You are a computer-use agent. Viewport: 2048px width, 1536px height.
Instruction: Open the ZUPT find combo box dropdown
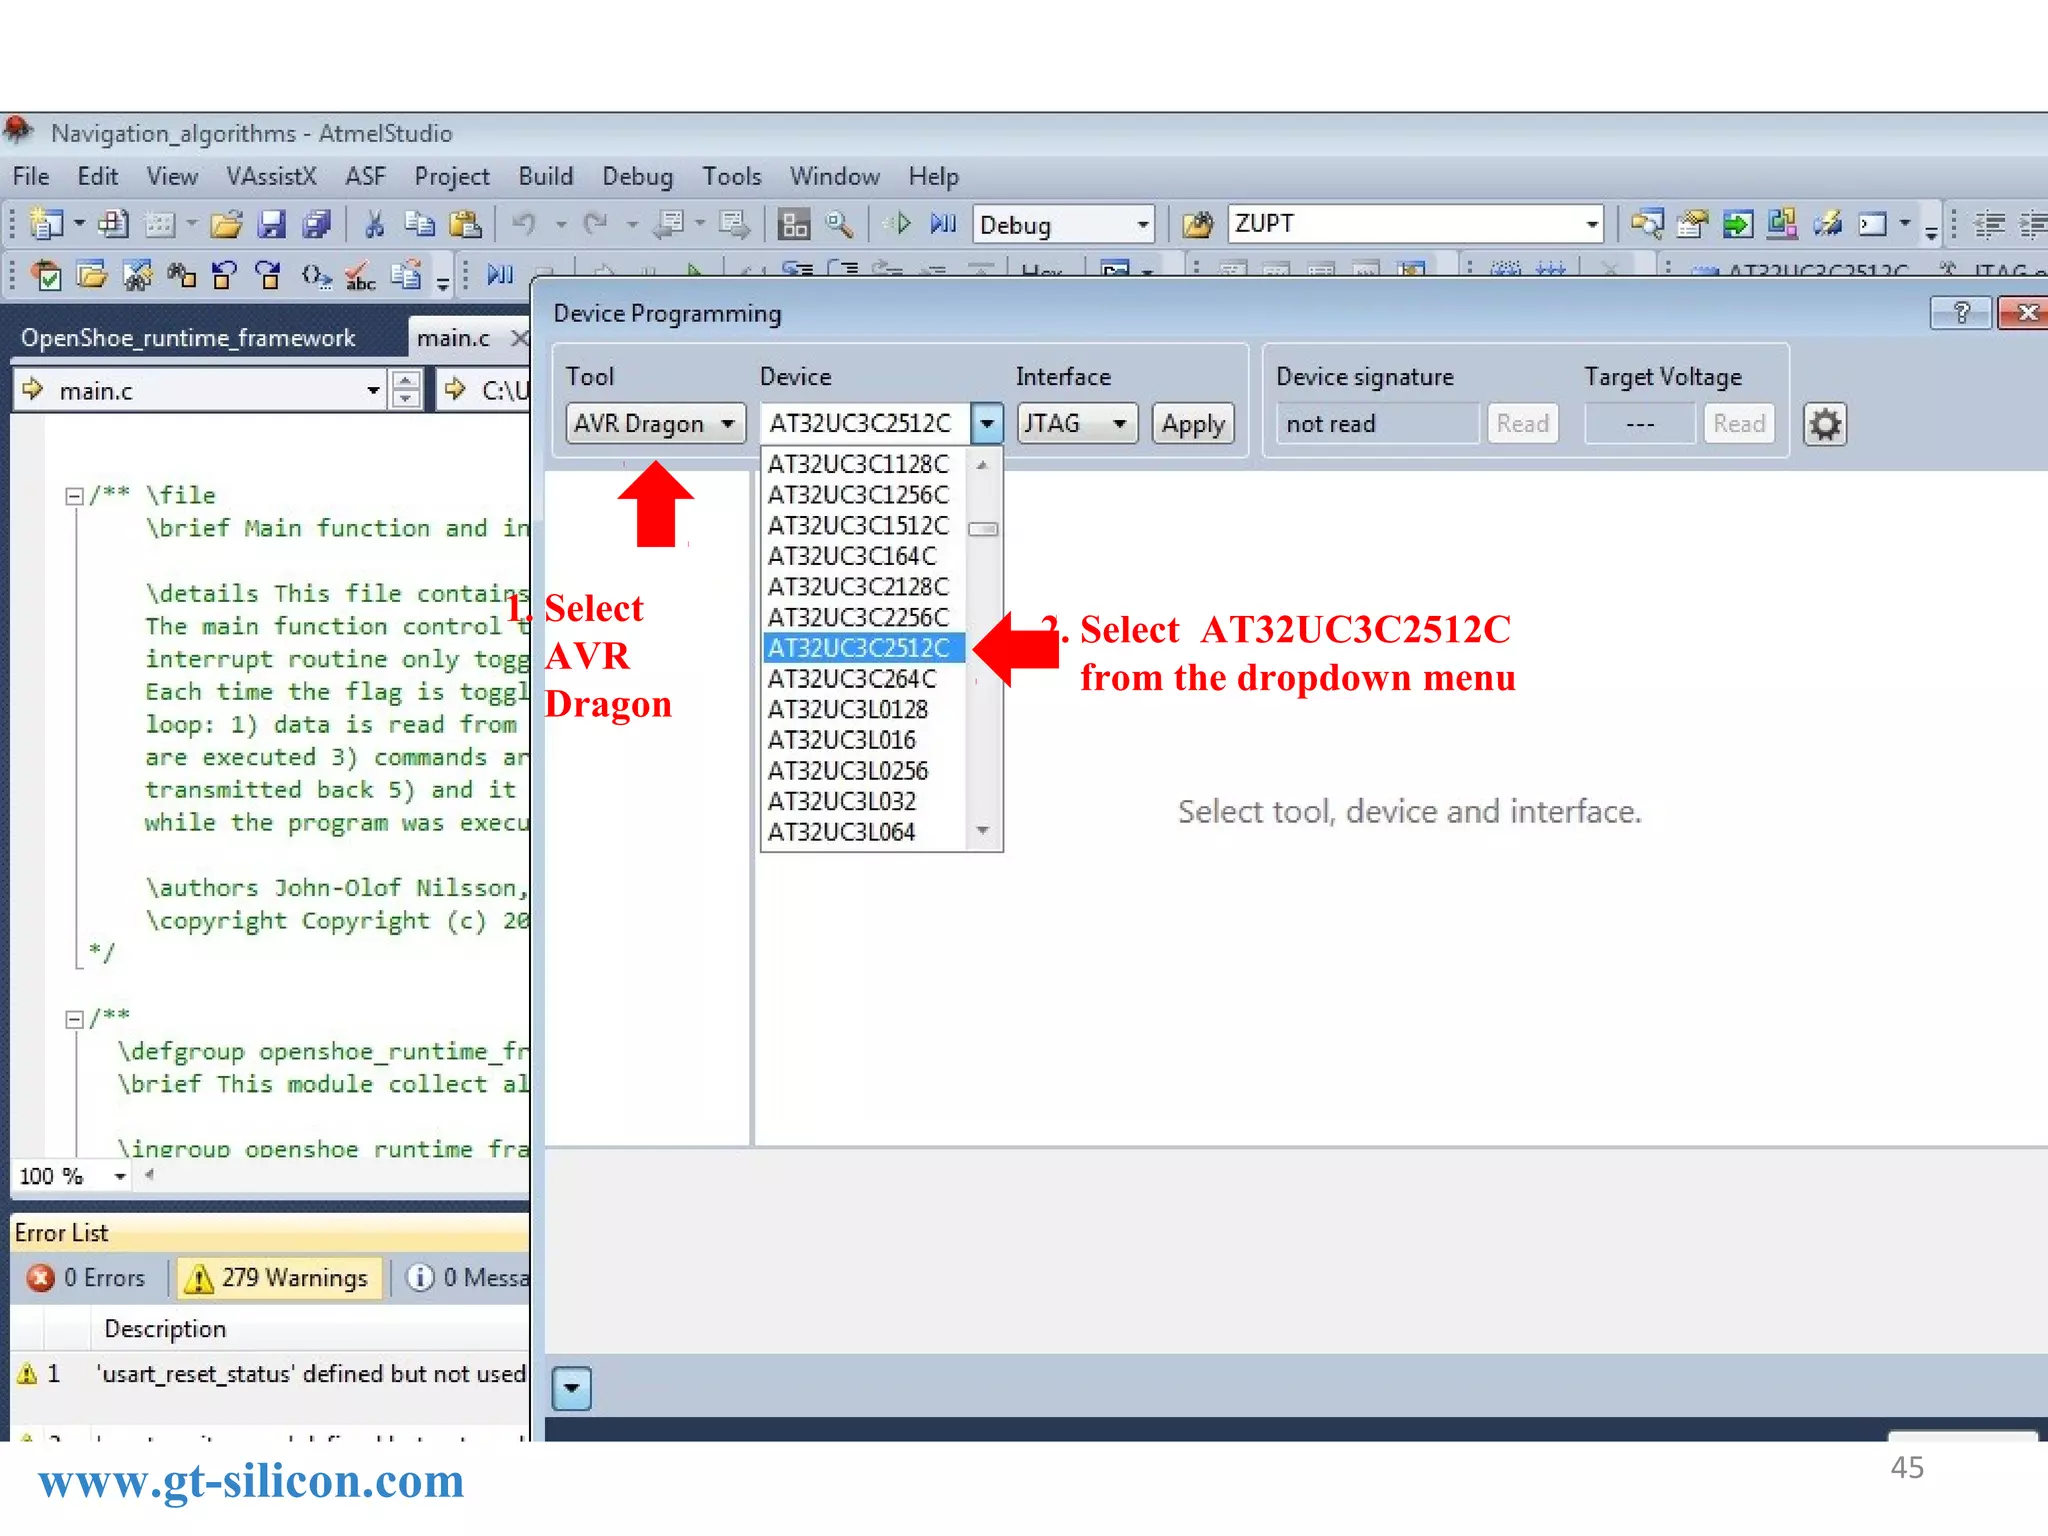(x=1592, y=224)
